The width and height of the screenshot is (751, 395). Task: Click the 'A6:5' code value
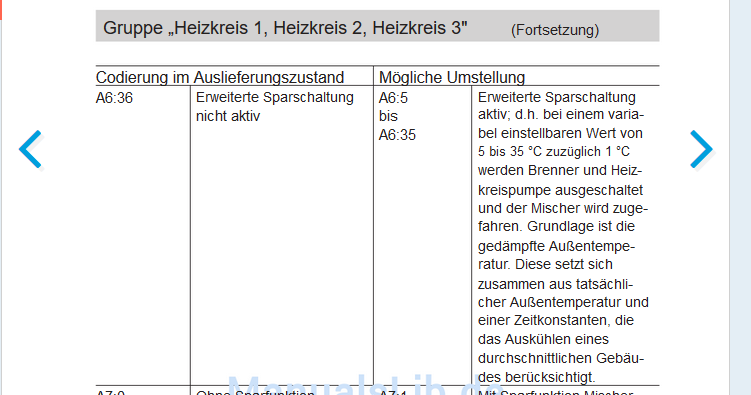[393, 98]
